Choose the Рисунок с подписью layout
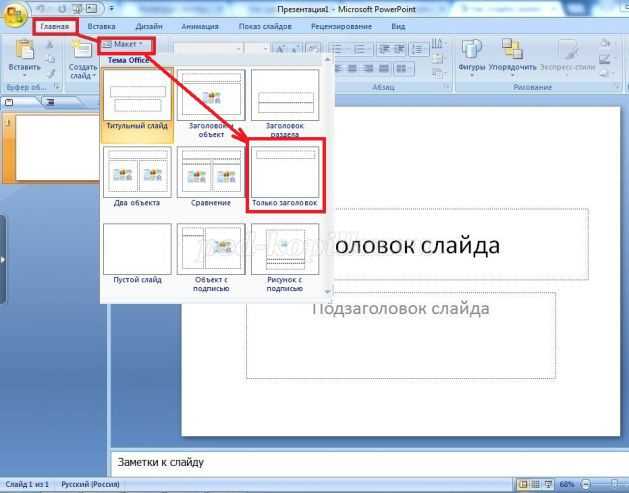Image resolution: width=629 pixels, height=493 pixels. (x=285, y=258)
